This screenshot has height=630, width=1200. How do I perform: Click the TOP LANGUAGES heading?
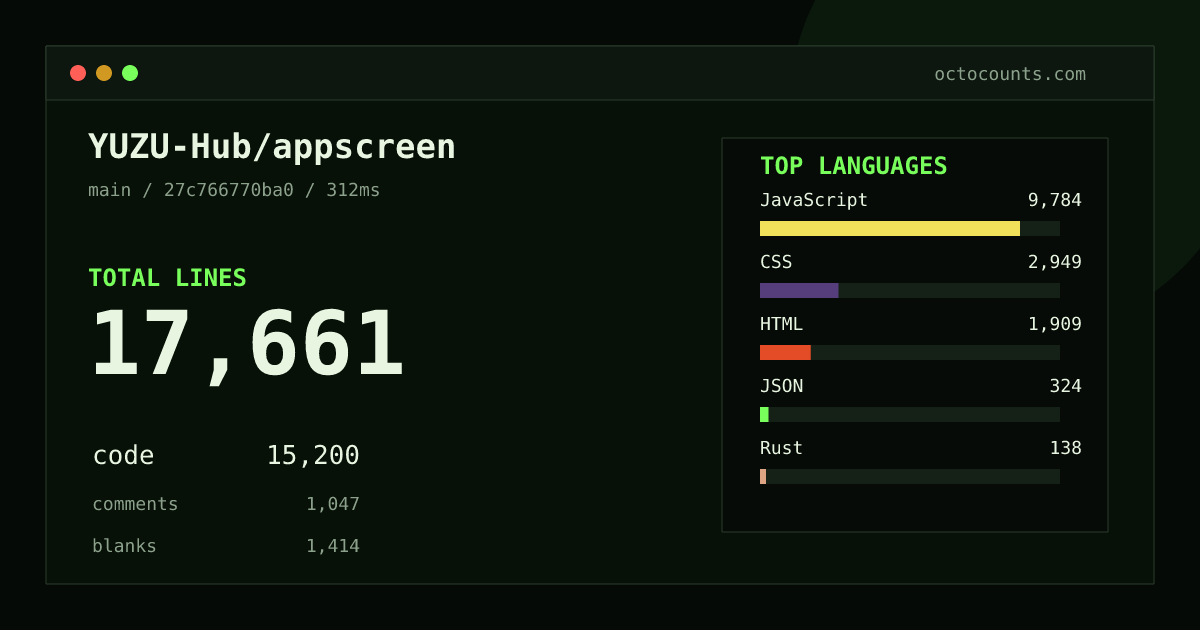853,166
